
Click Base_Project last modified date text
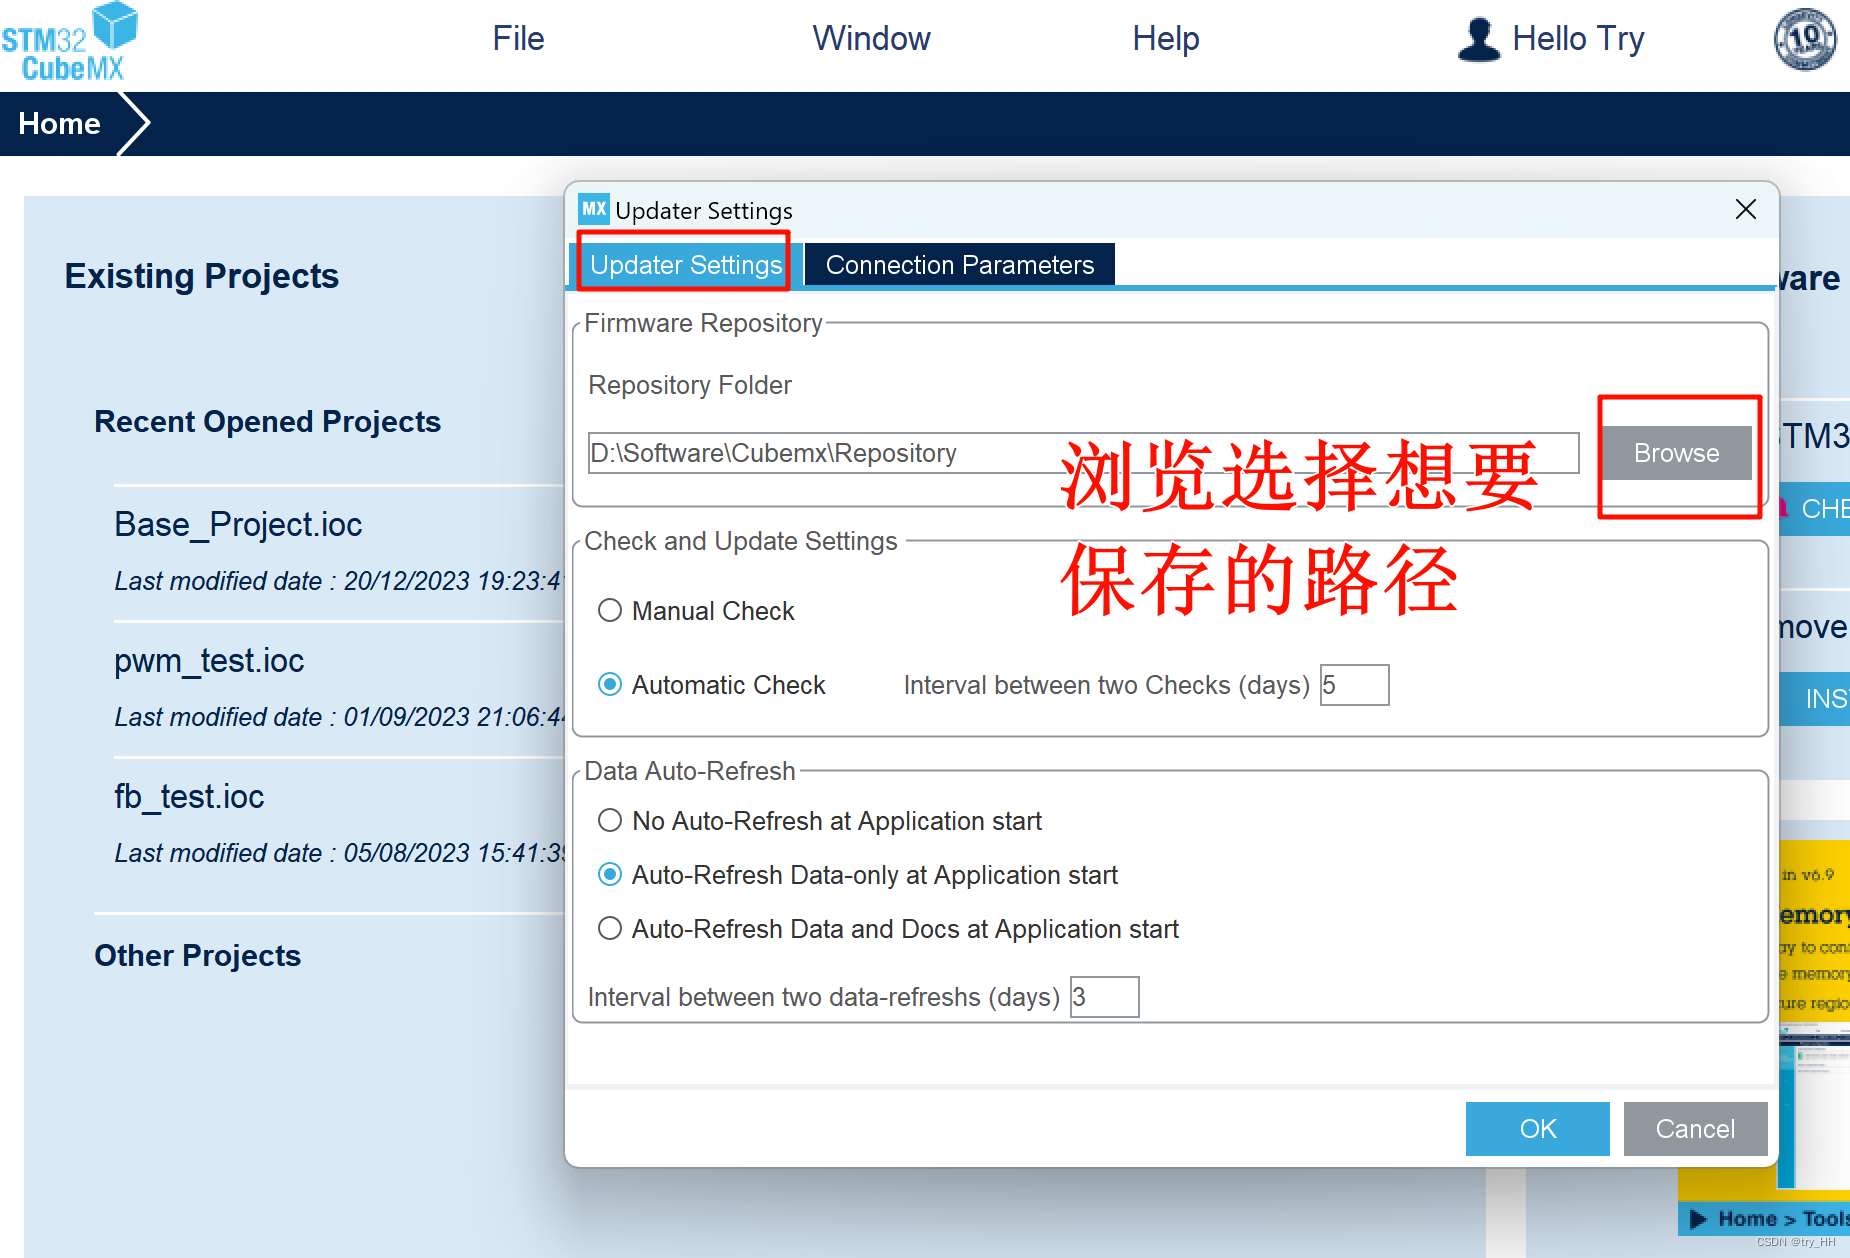click(x=339, y=580)
